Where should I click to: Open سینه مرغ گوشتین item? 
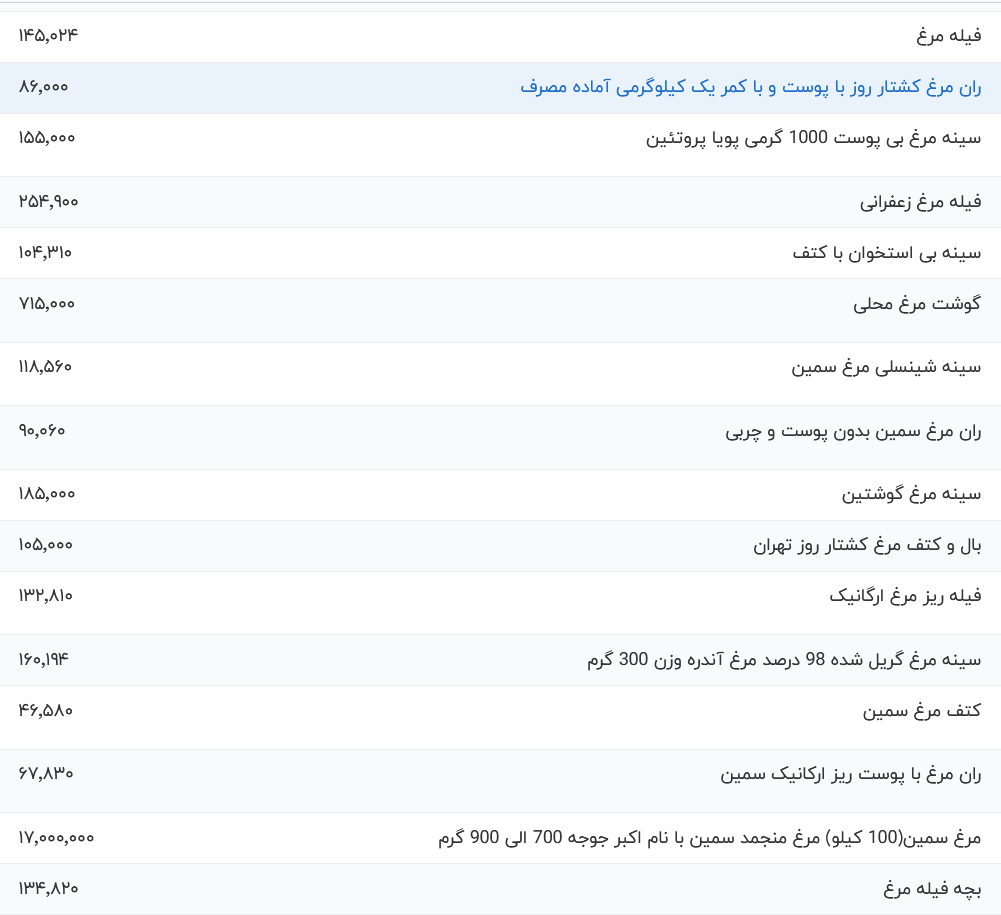tap(911, 494)
